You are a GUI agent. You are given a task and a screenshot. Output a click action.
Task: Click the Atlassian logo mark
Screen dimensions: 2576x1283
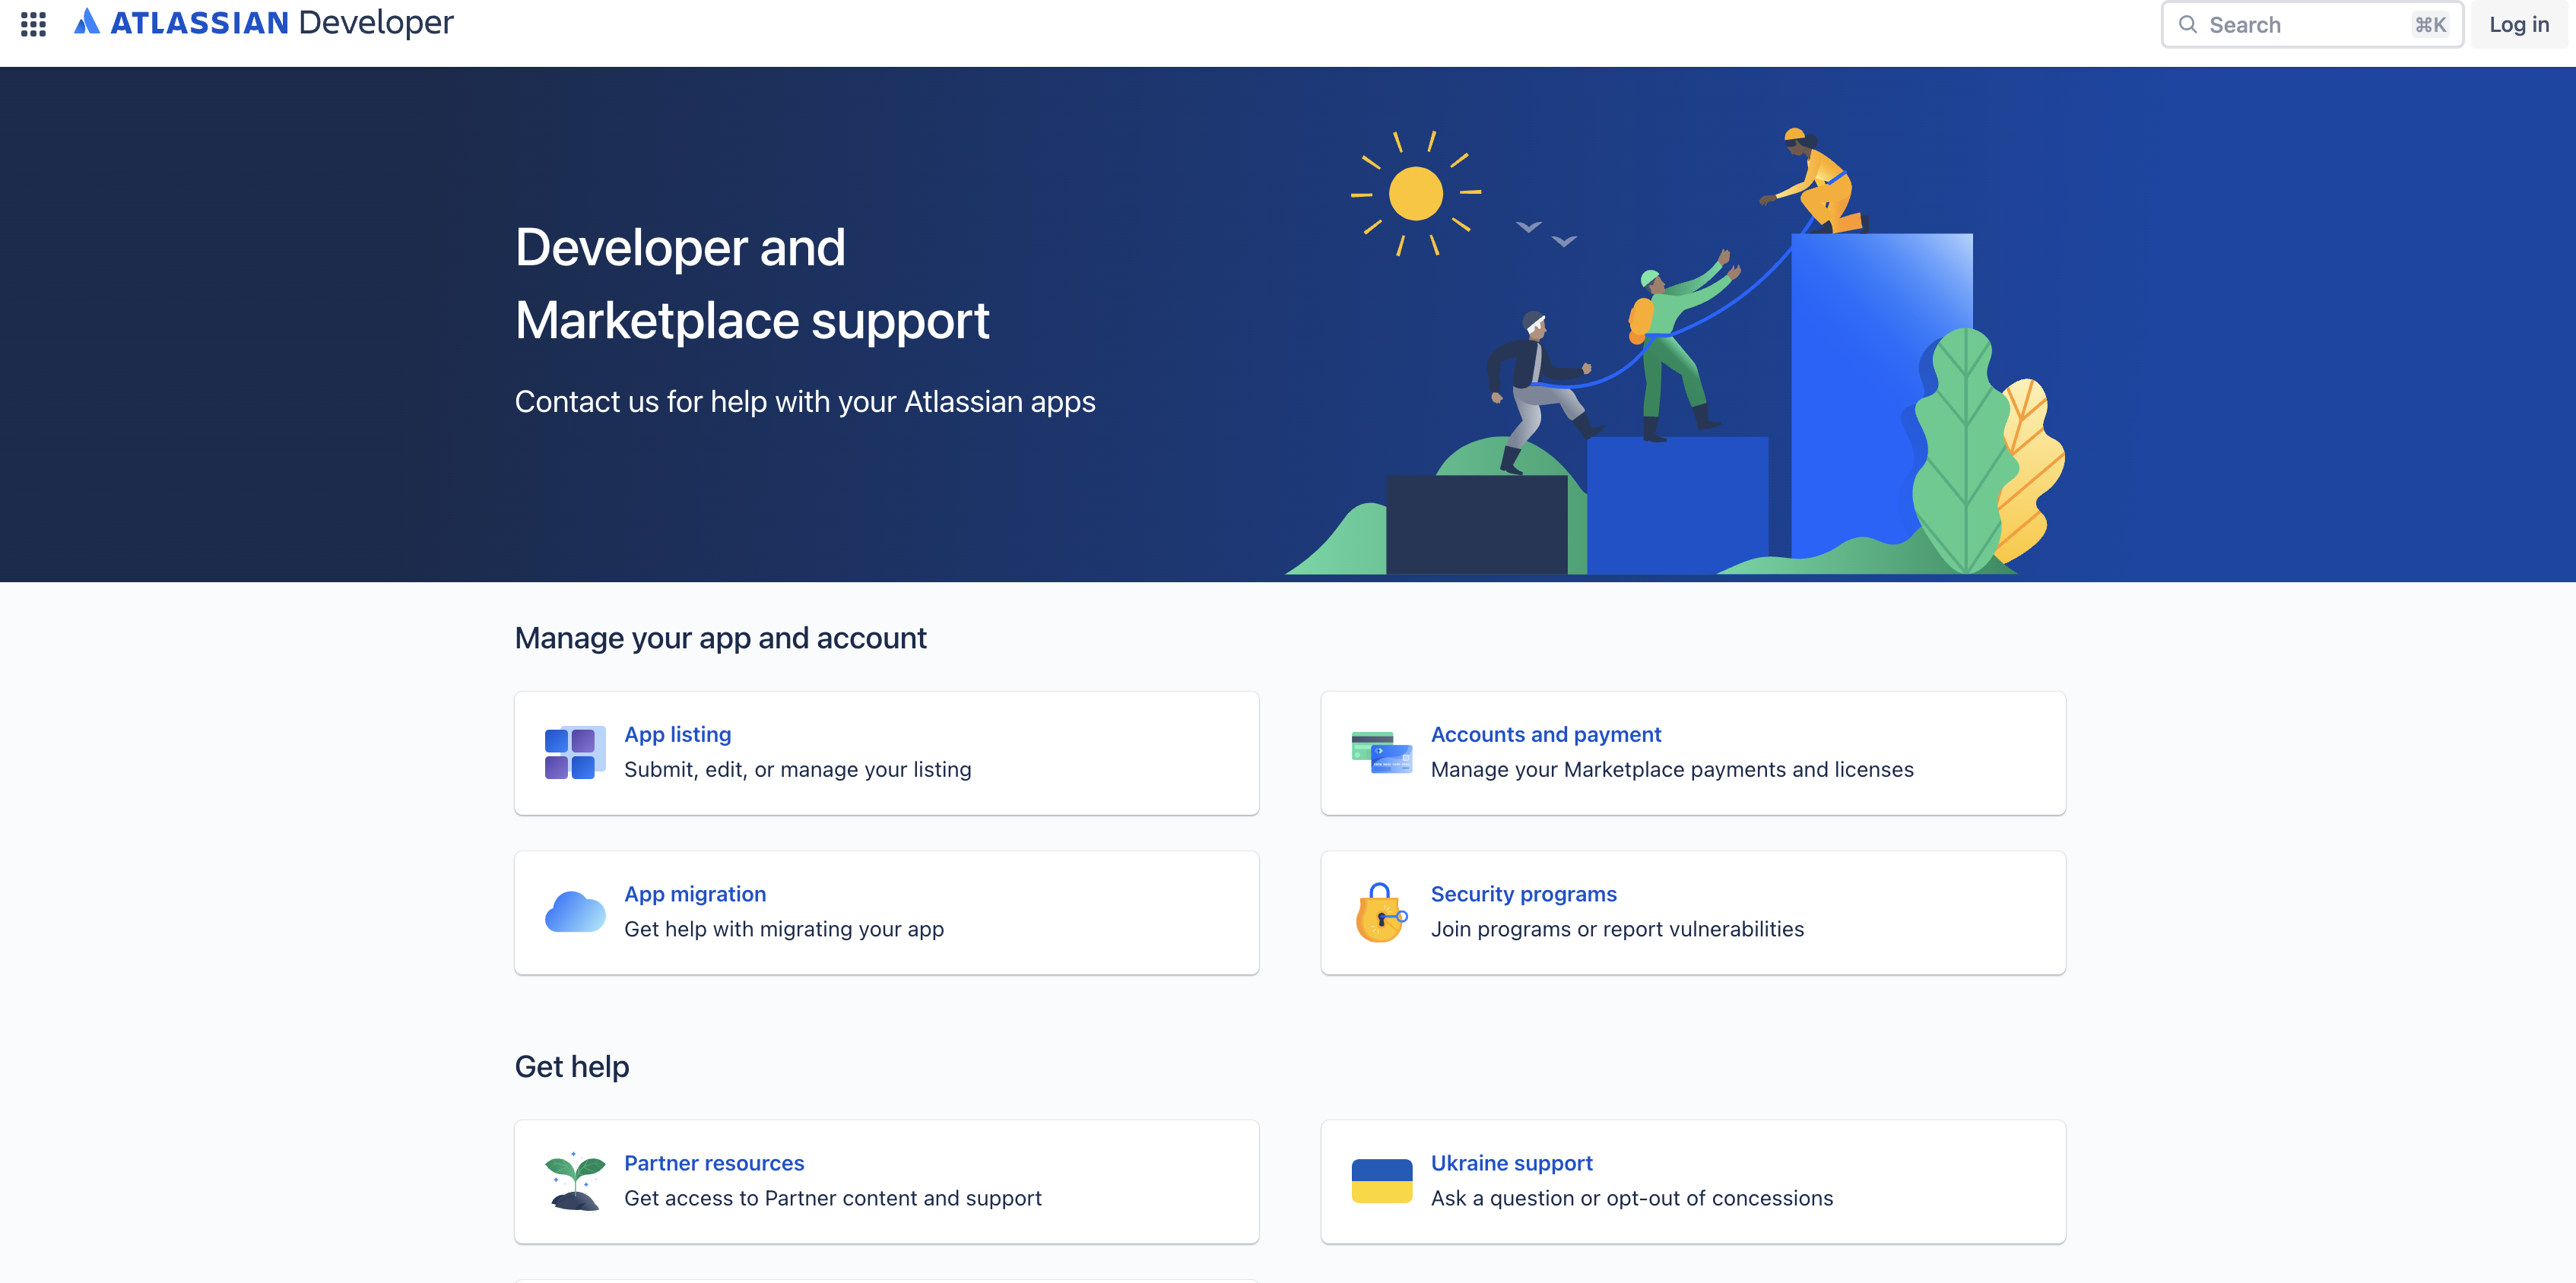pyautogui.click(x=87, y=21)
